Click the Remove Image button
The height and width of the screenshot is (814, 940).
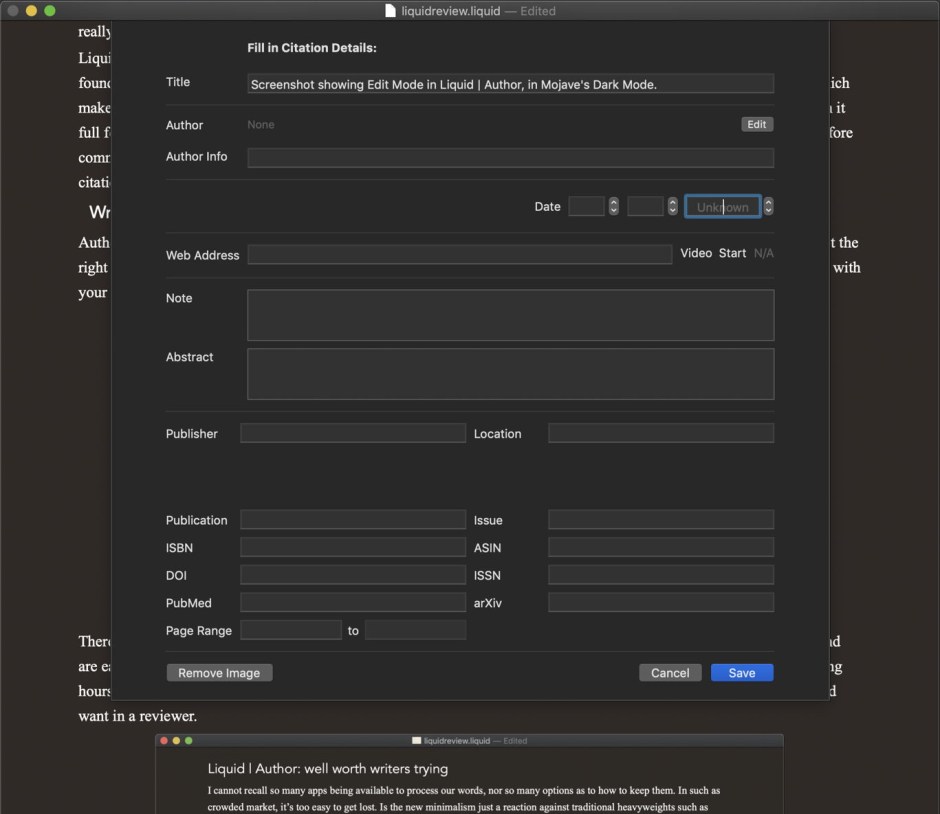(219, 673)
